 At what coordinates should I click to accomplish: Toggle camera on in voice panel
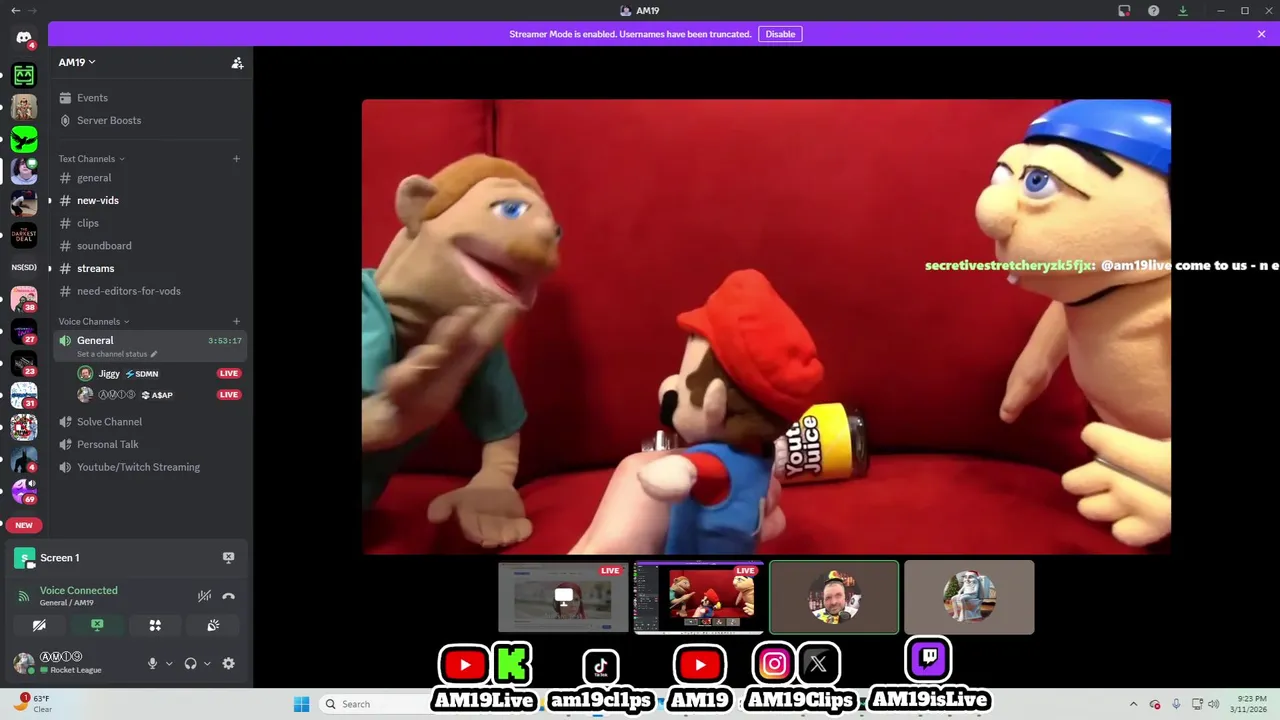pos(39,625)
